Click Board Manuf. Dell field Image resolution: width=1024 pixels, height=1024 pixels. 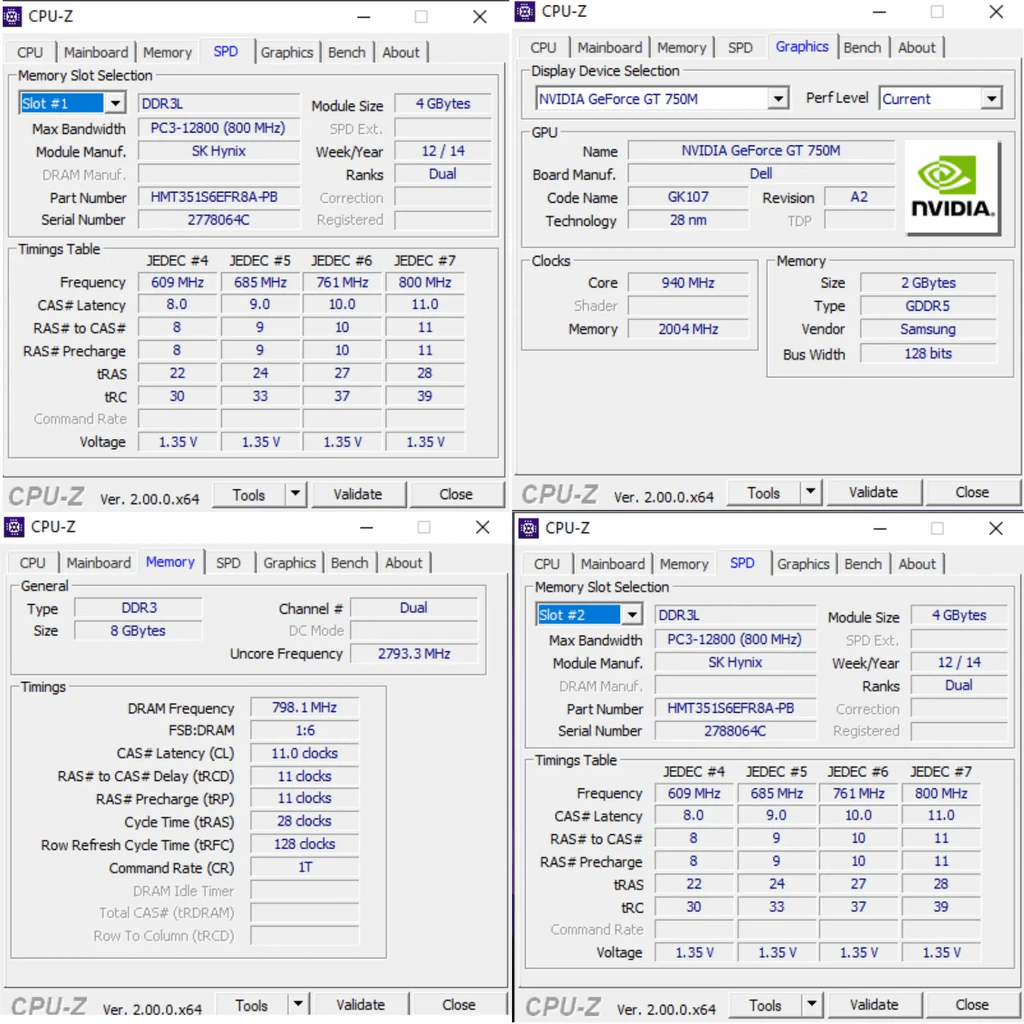coord(761,174)
